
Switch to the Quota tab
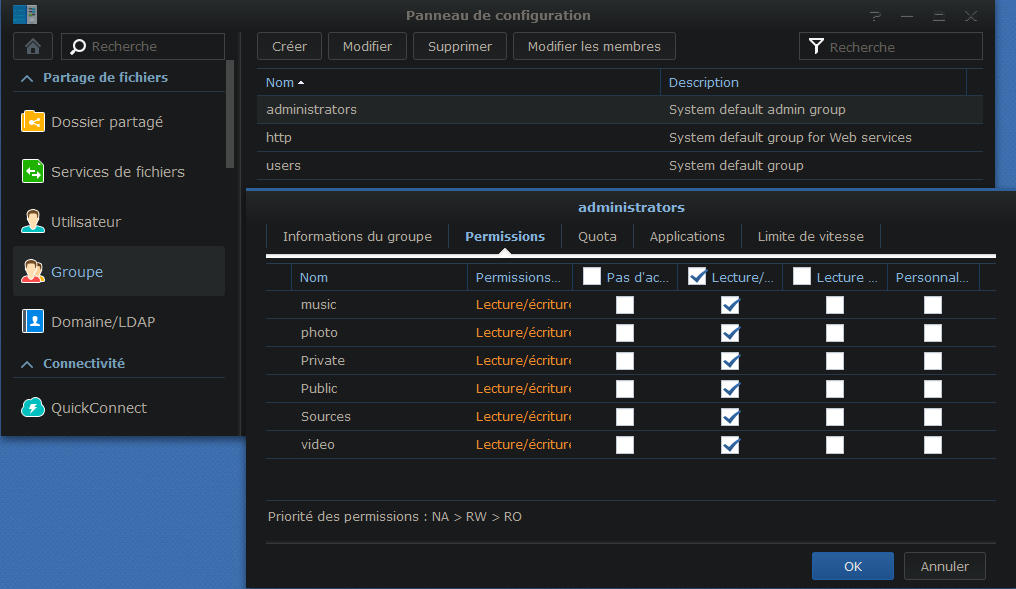coord(597,237)
